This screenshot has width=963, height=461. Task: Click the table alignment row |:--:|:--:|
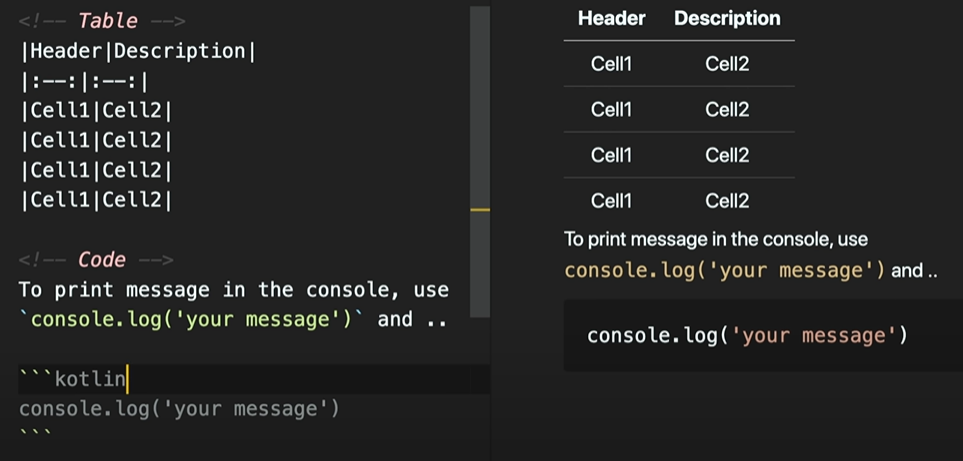pyautogui.click(x=84, y=81)
